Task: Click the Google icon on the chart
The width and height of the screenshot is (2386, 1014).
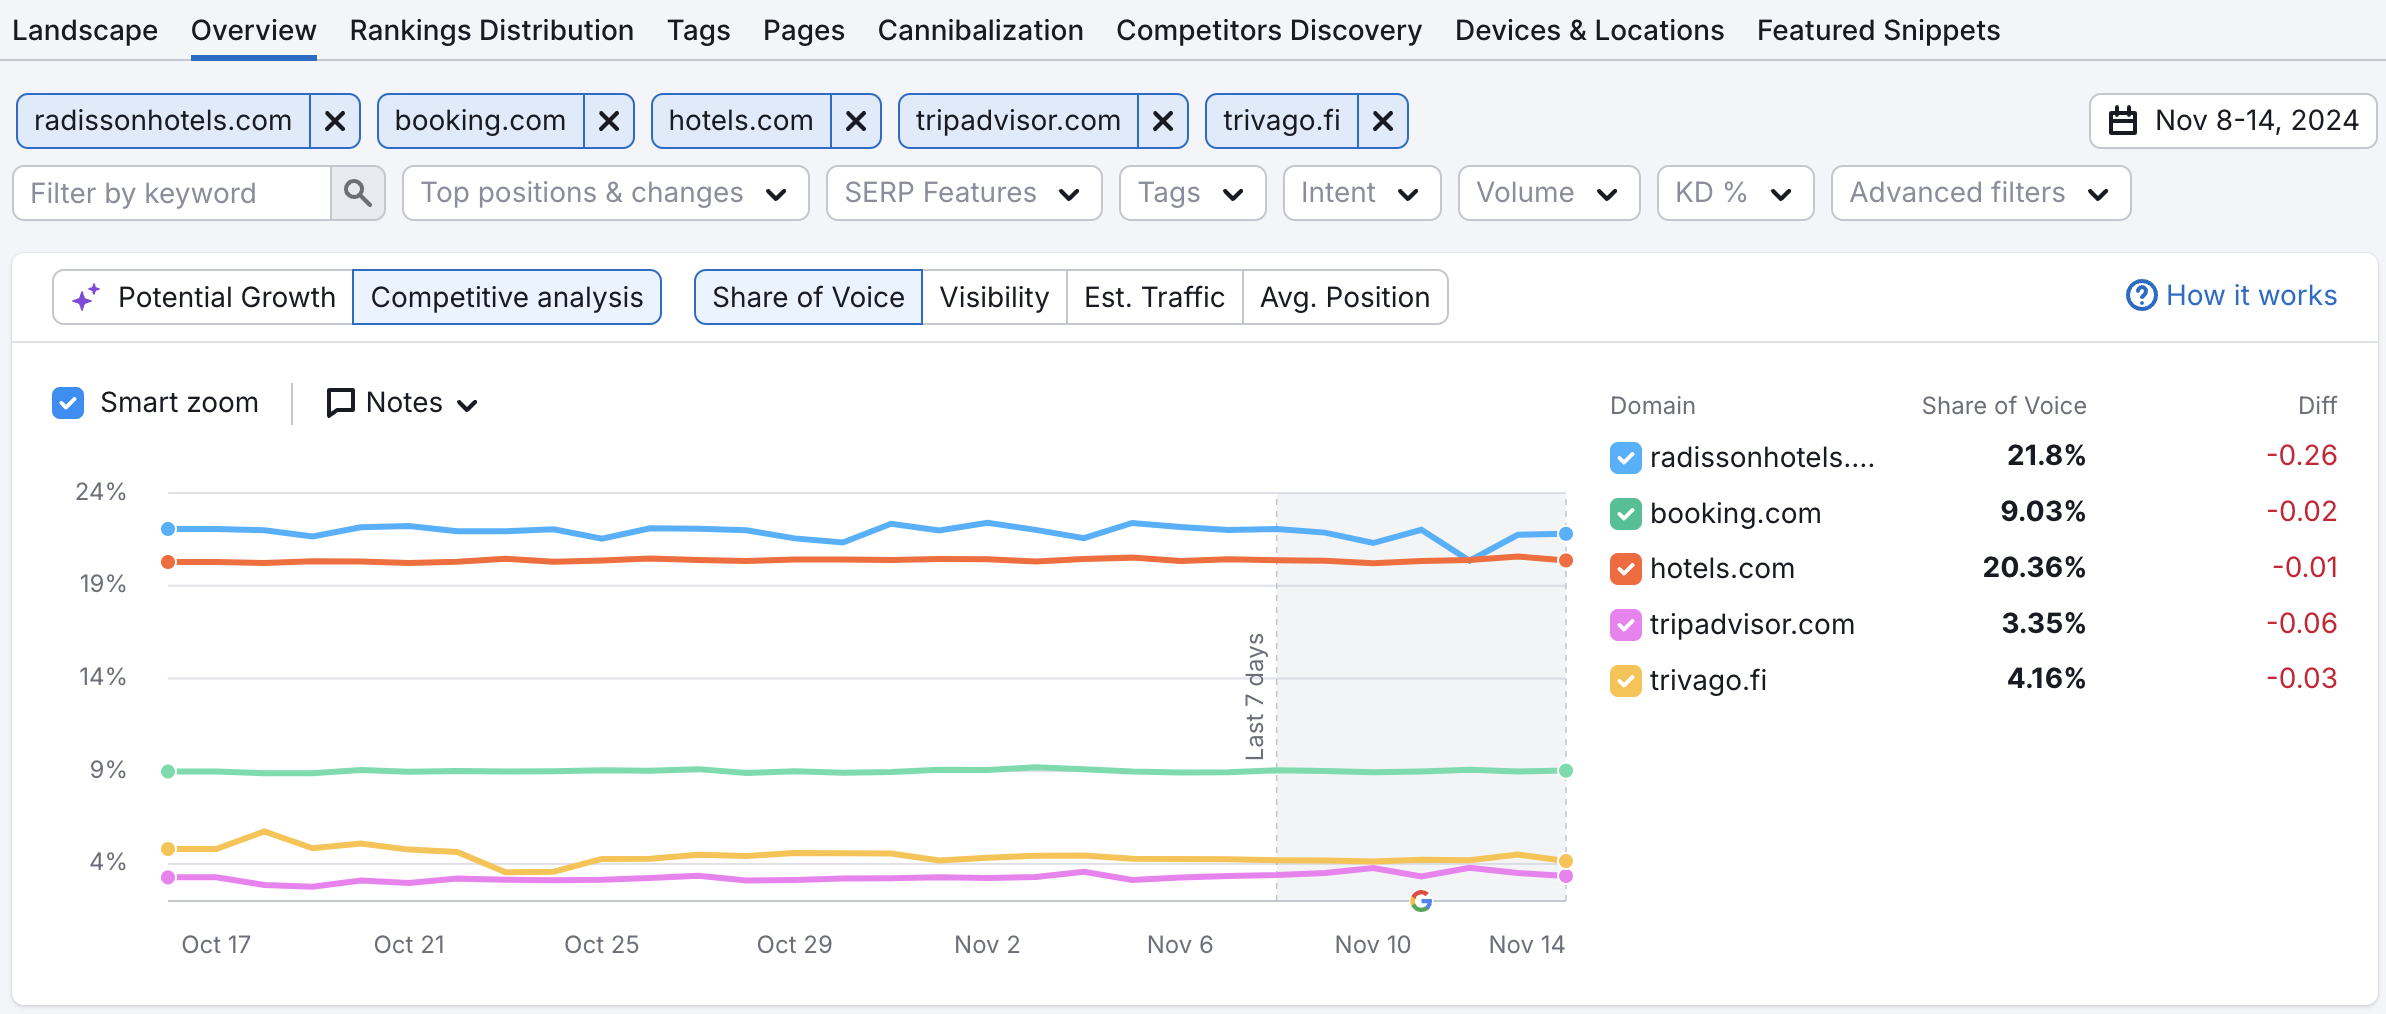Action: [1421, 901]
